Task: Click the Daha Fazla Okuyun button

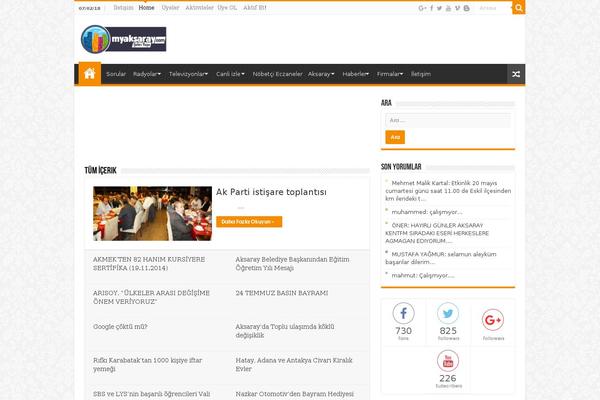Action: pyautogui.click(x=249, y=222)
